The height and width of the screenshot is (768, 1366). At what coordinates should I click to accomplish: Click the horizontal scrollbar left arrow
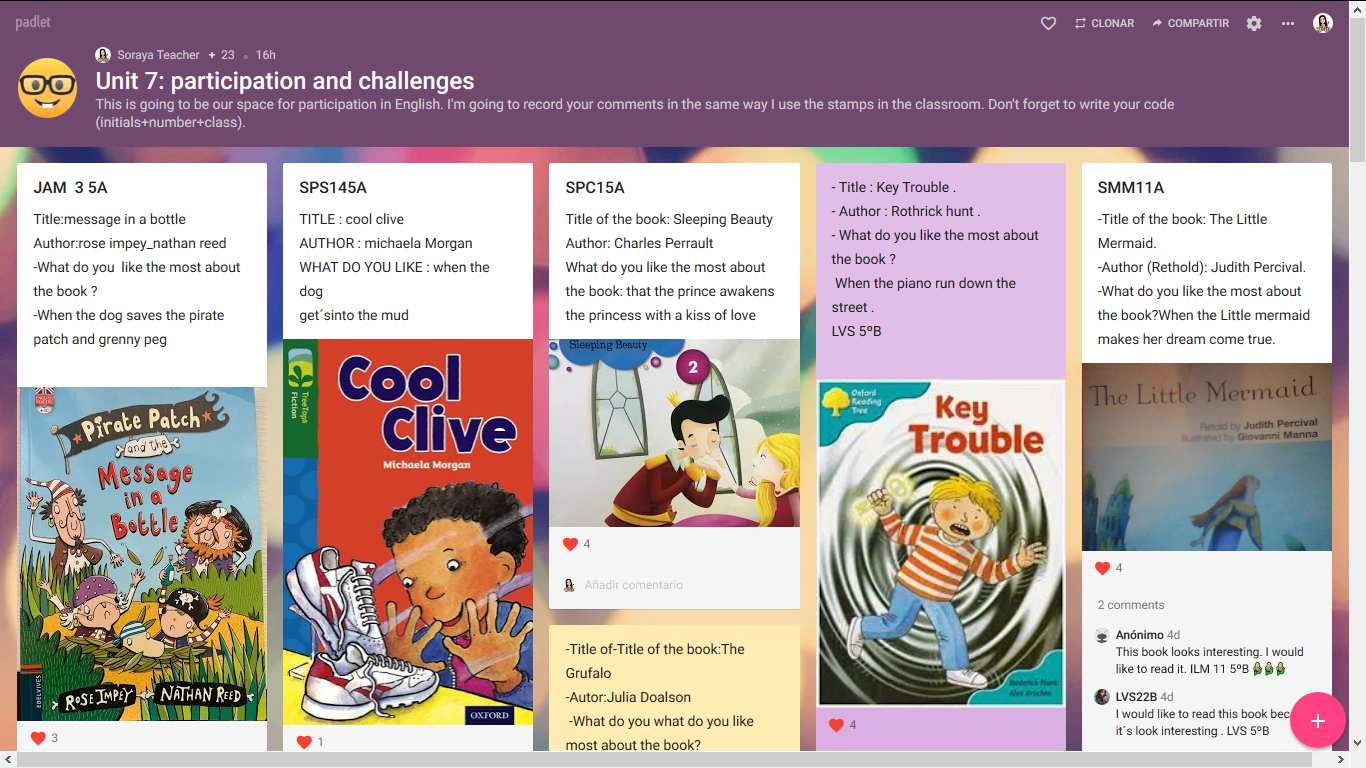pyautogui.click(x=8, y=760)
